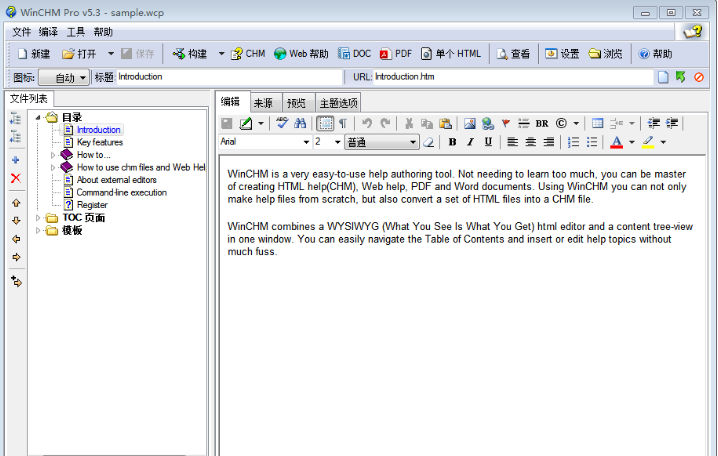This screenshot has width=718, height=456.
Task: Click the 帮助 toolbar button with question icon
Action: 655,54
